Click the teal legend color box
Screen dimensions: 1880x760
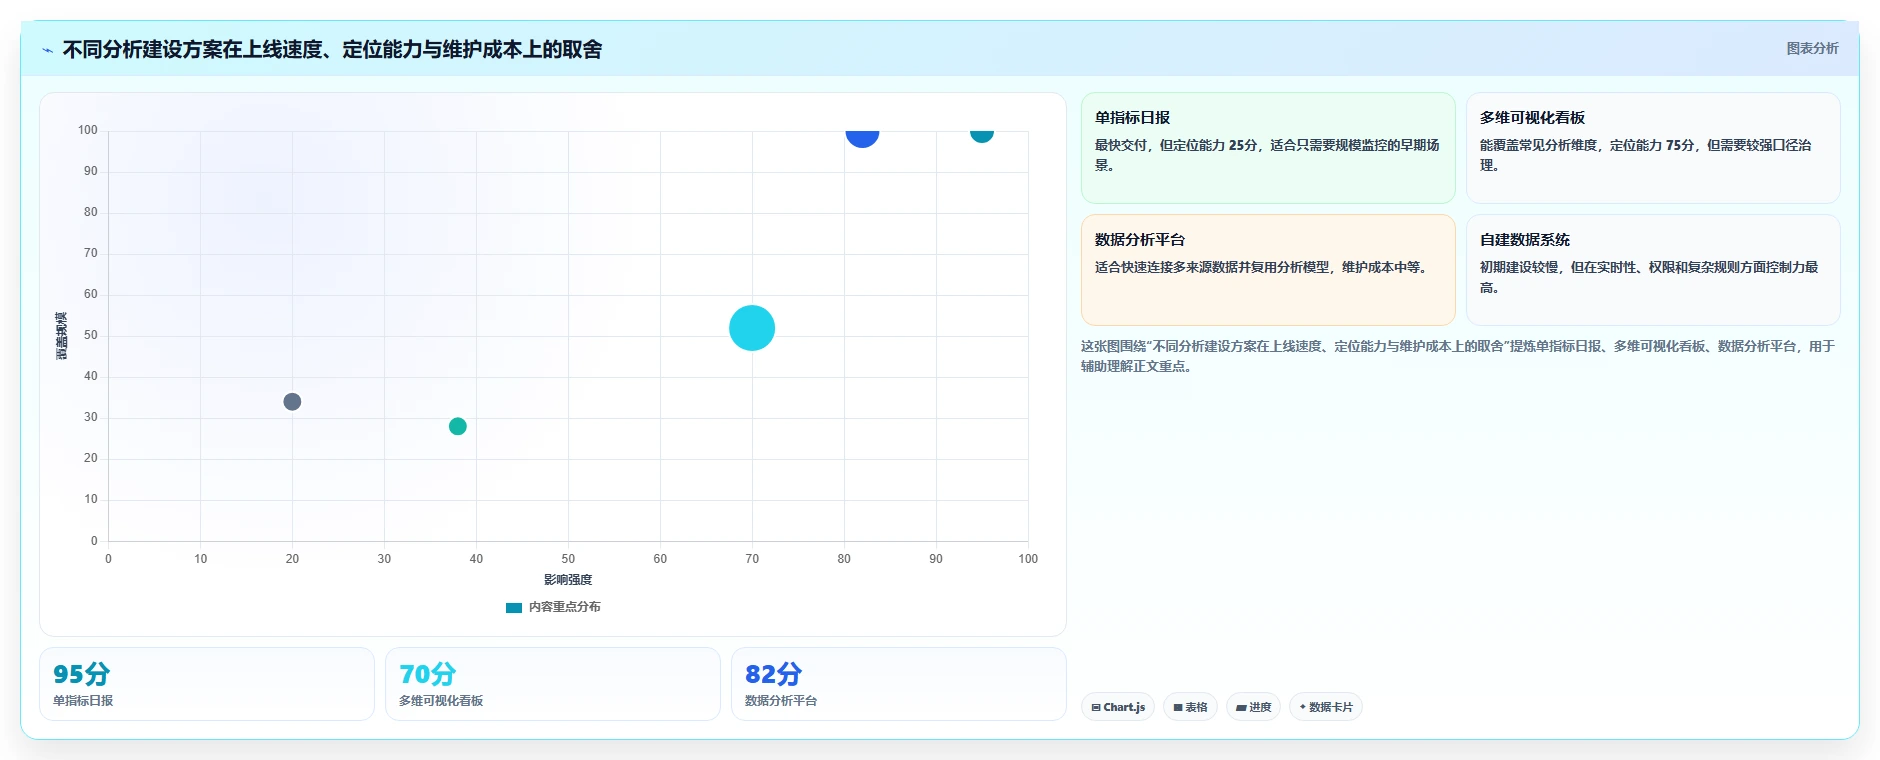pyautogui.click(x=514, y=607)
